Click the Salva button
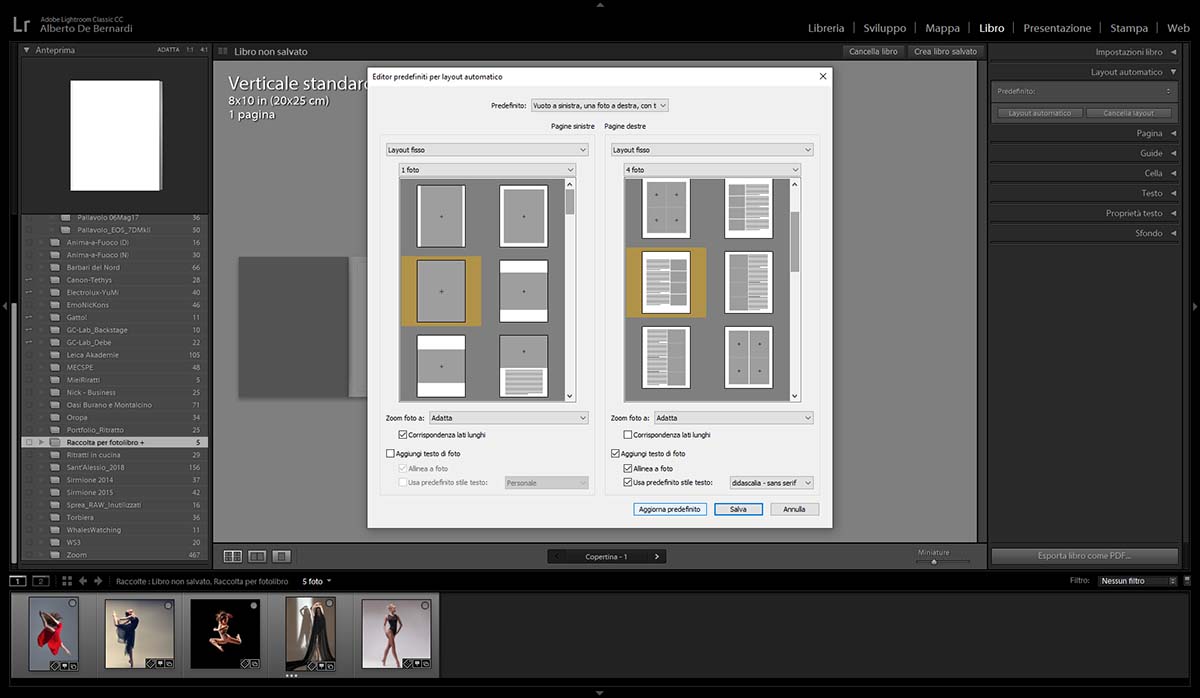The image size is (1200, 698). 738,509
